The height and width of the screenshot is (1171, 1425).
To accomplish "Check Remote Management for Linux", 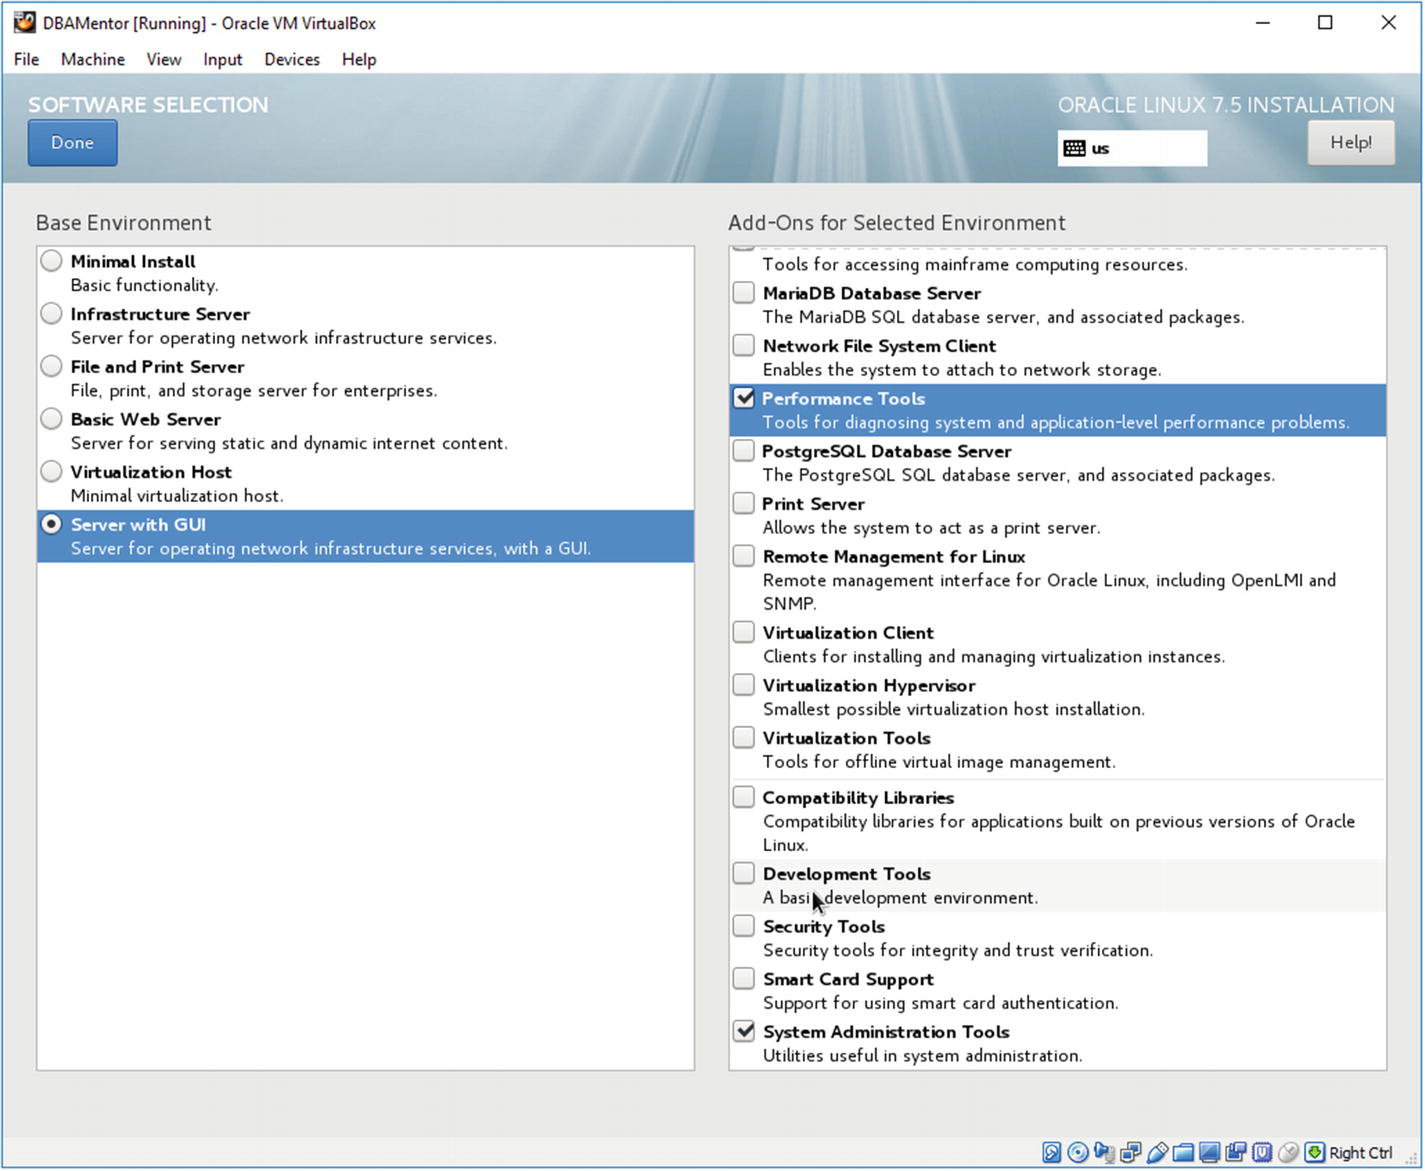I will [x=743, y=555].
